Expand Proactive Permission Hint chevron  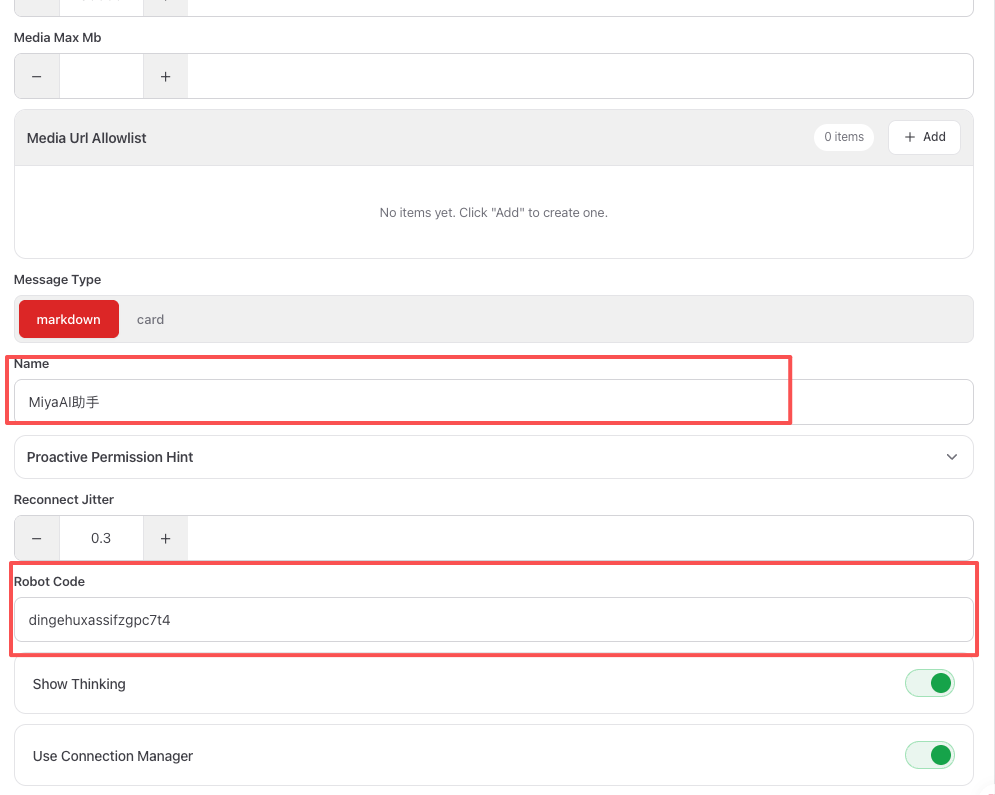tap(951, 457)
